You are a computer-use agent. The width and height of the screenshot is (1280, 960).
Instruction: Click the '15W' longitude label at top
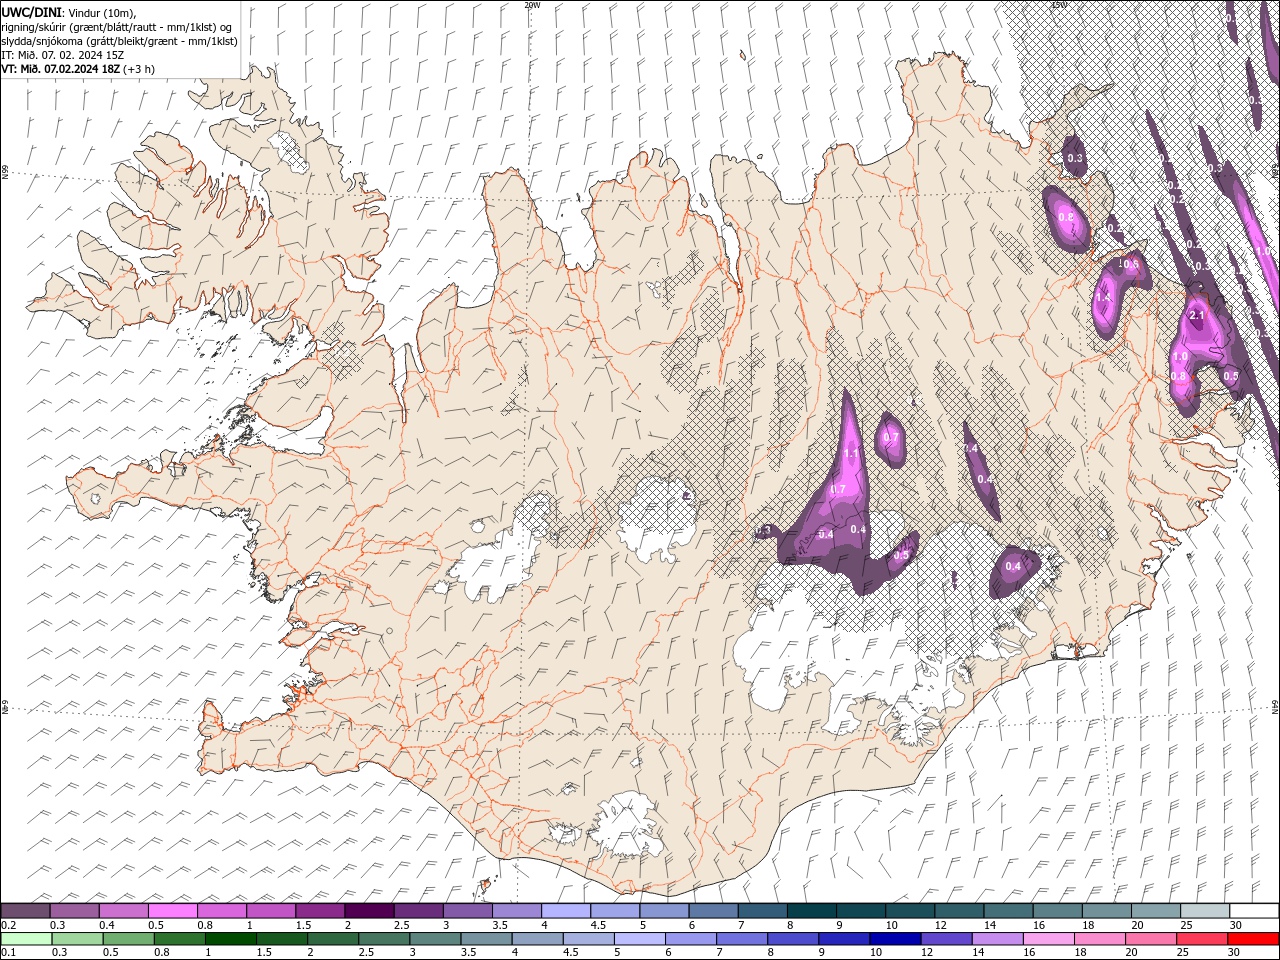point(1058,5)
